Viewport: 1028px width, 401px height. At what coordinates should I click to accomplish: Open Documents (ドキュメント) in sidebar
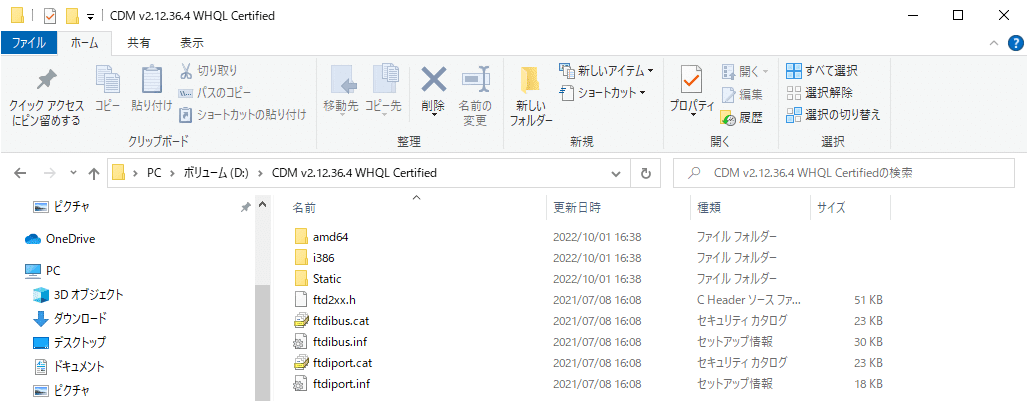point(69,366)
